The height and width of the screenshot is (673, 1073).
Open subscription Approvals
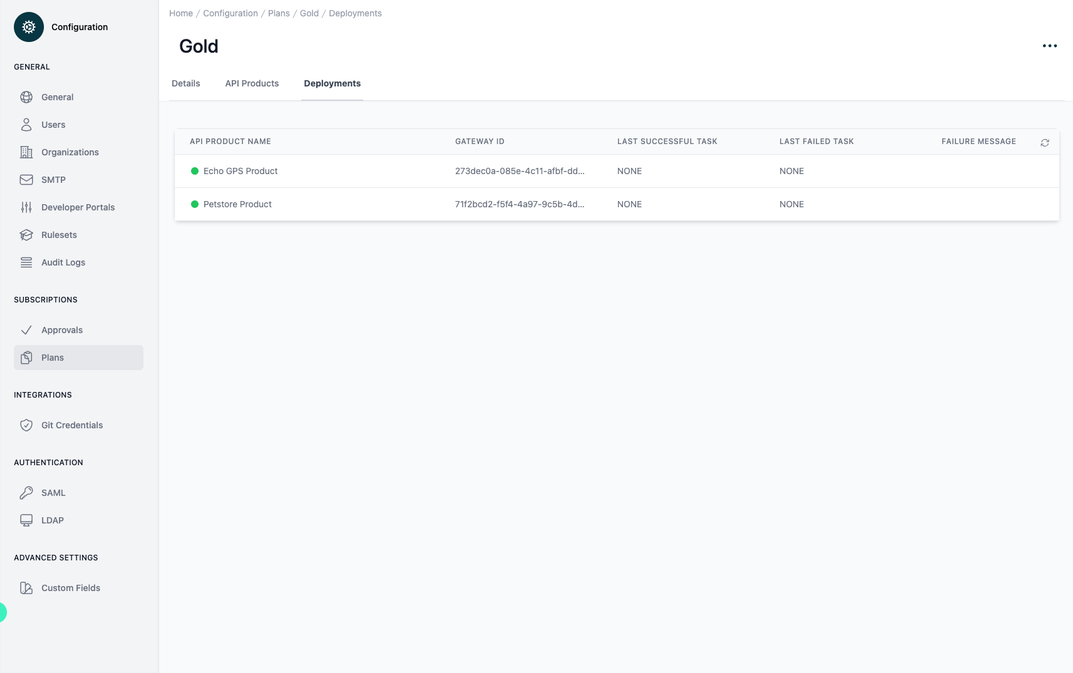tap(61, 330)
